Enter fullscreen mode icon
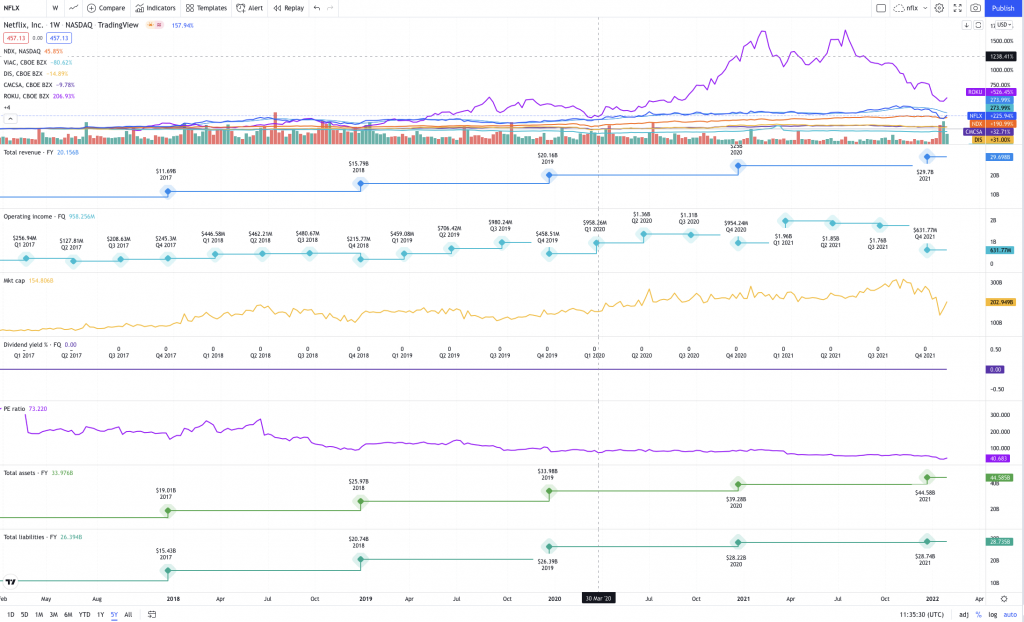The height and width of the screenshot is (622, 1024). 957,8
